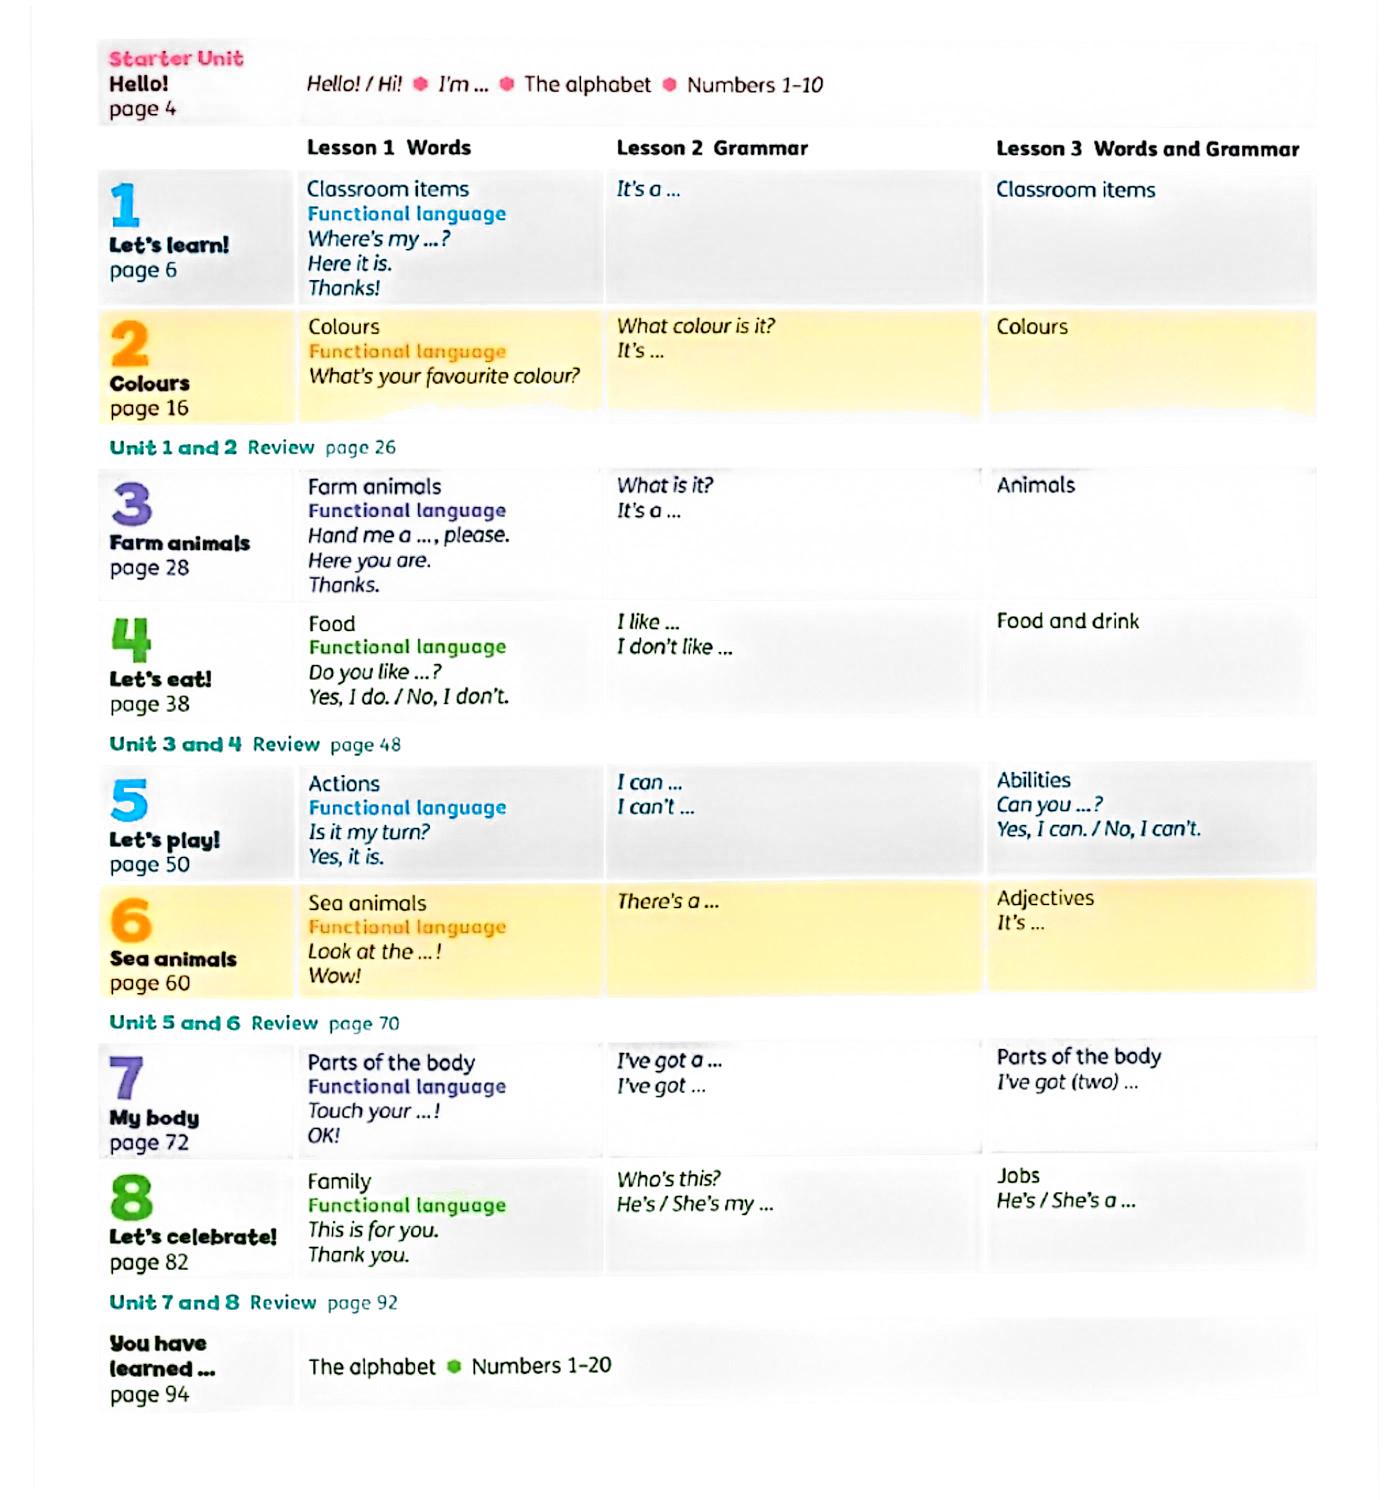
Task: Click the purple number 7 My body icon
Action: pyautogui.click(x=127, y=1078)
